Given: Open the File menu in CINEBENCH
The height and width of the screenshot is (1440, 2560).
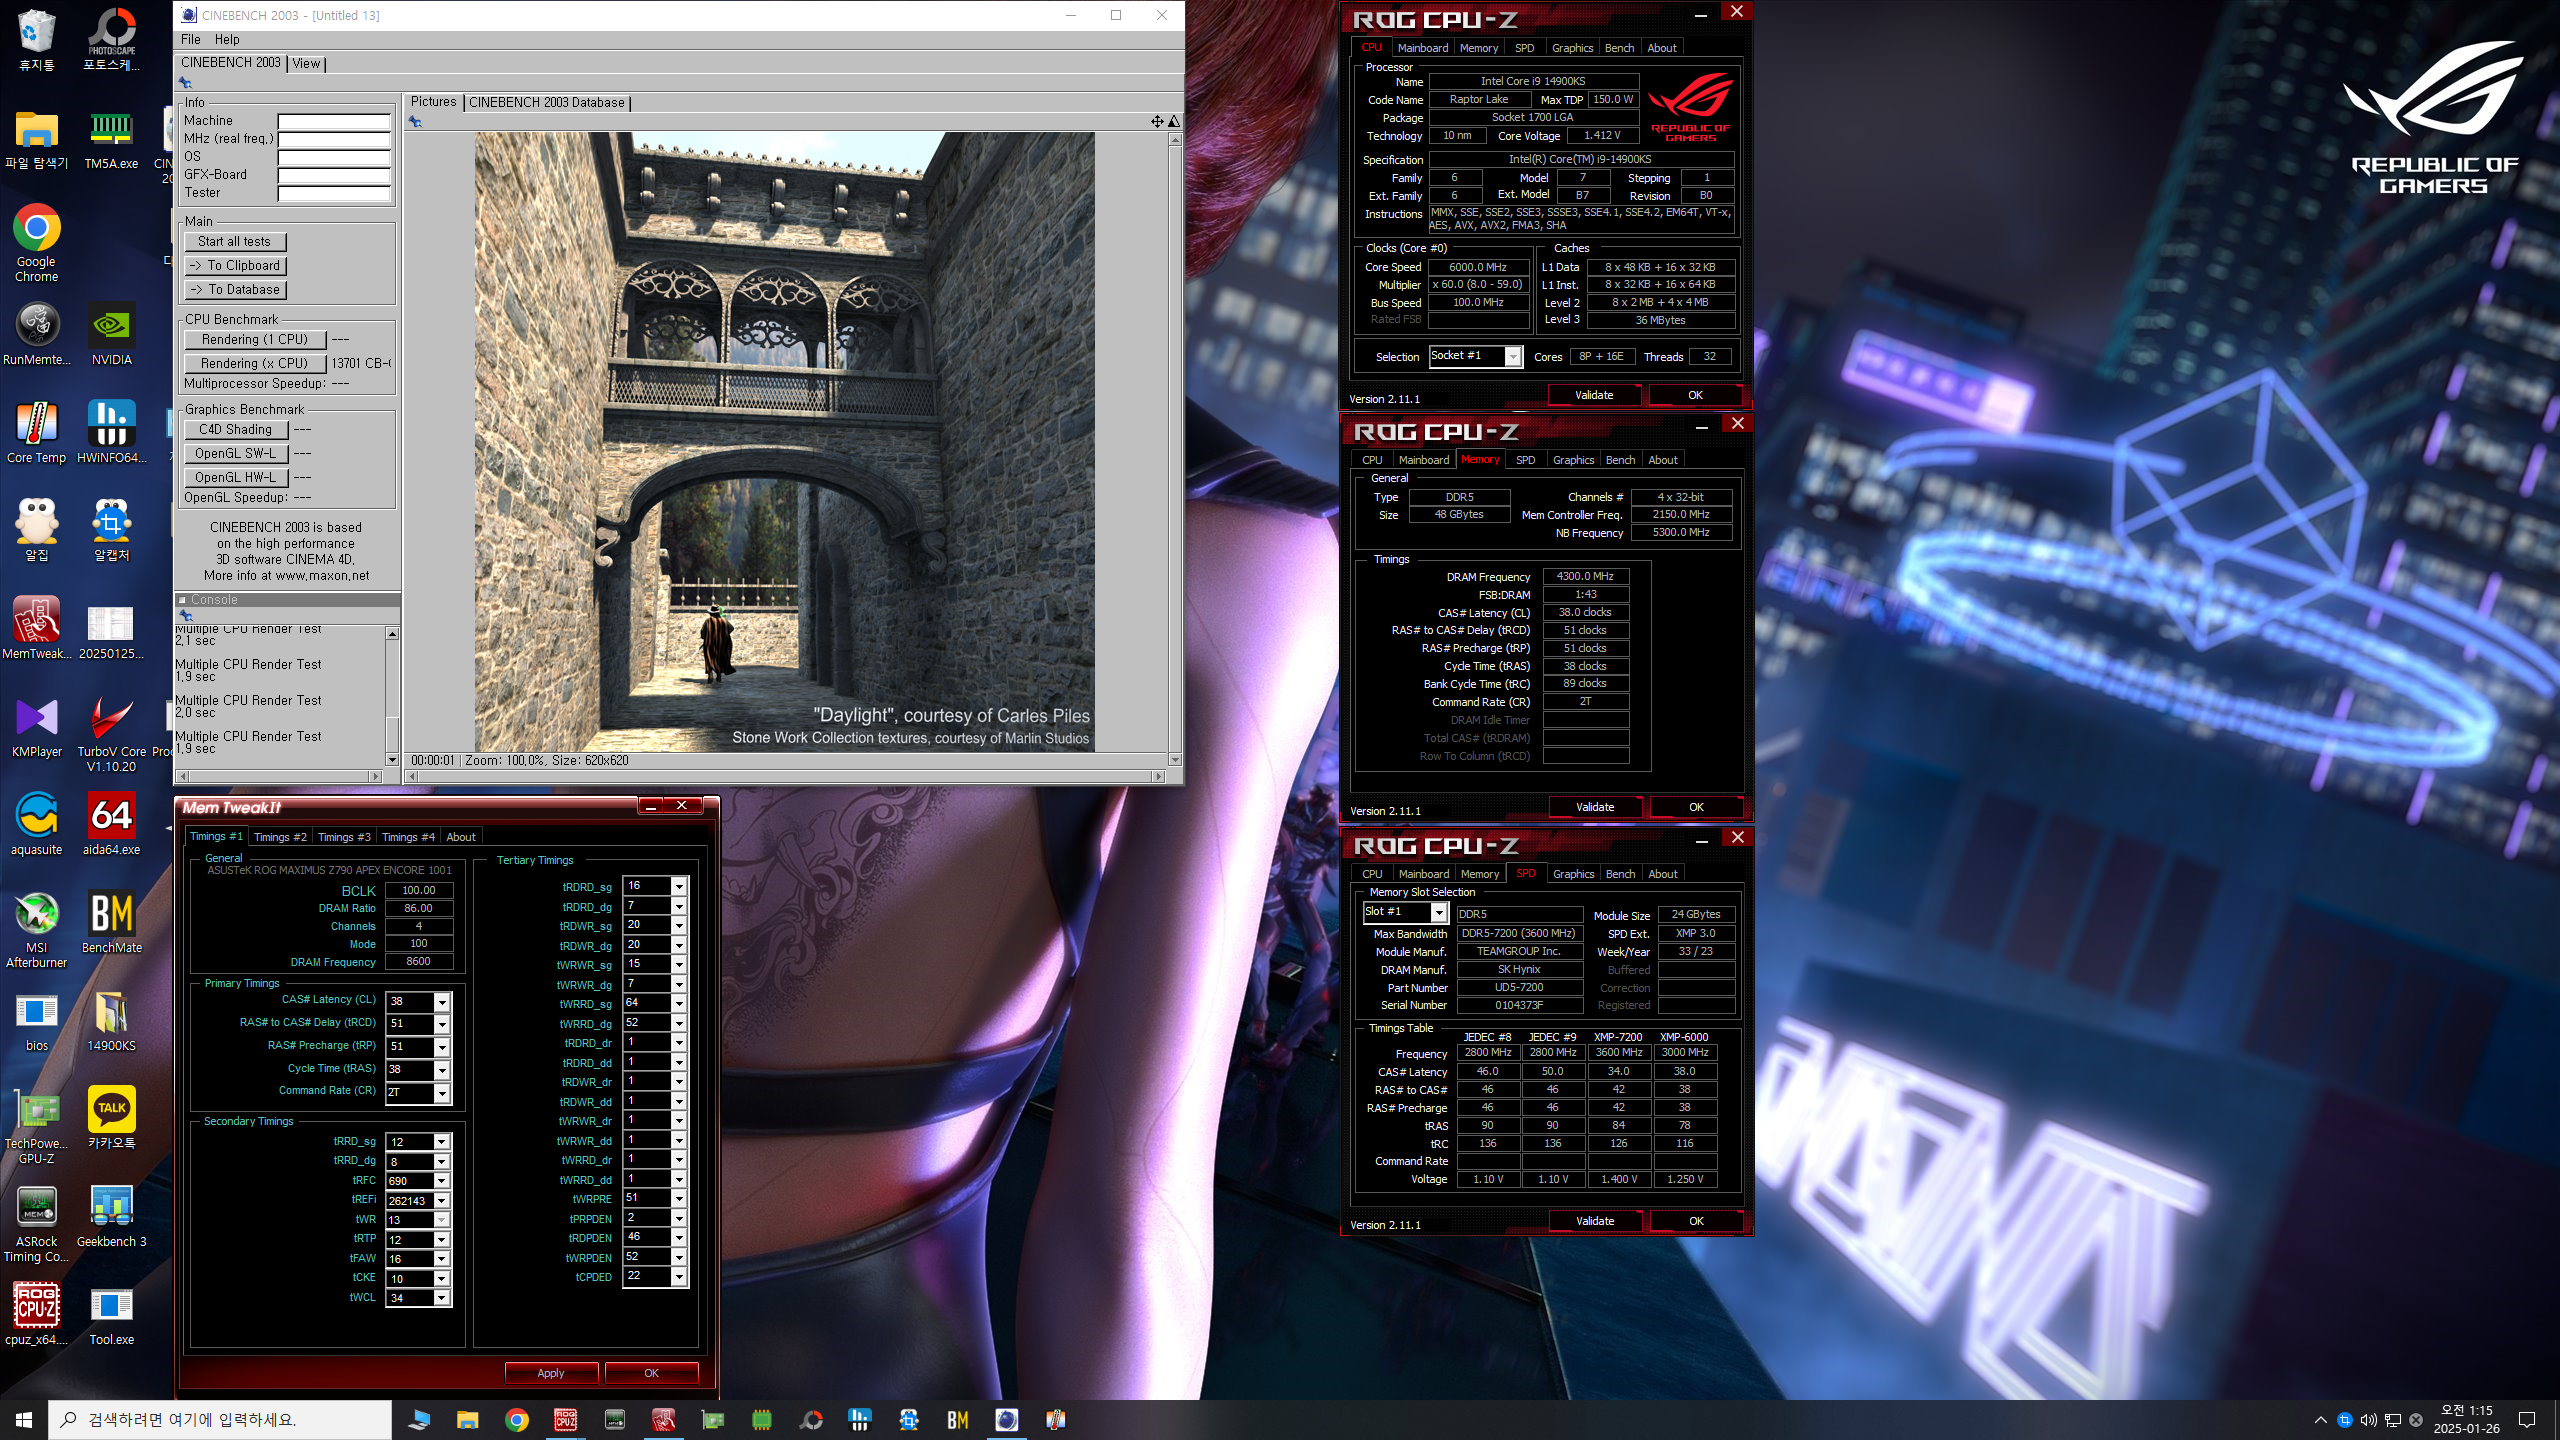Looking at the screenshot, I should tap(190, 39).
